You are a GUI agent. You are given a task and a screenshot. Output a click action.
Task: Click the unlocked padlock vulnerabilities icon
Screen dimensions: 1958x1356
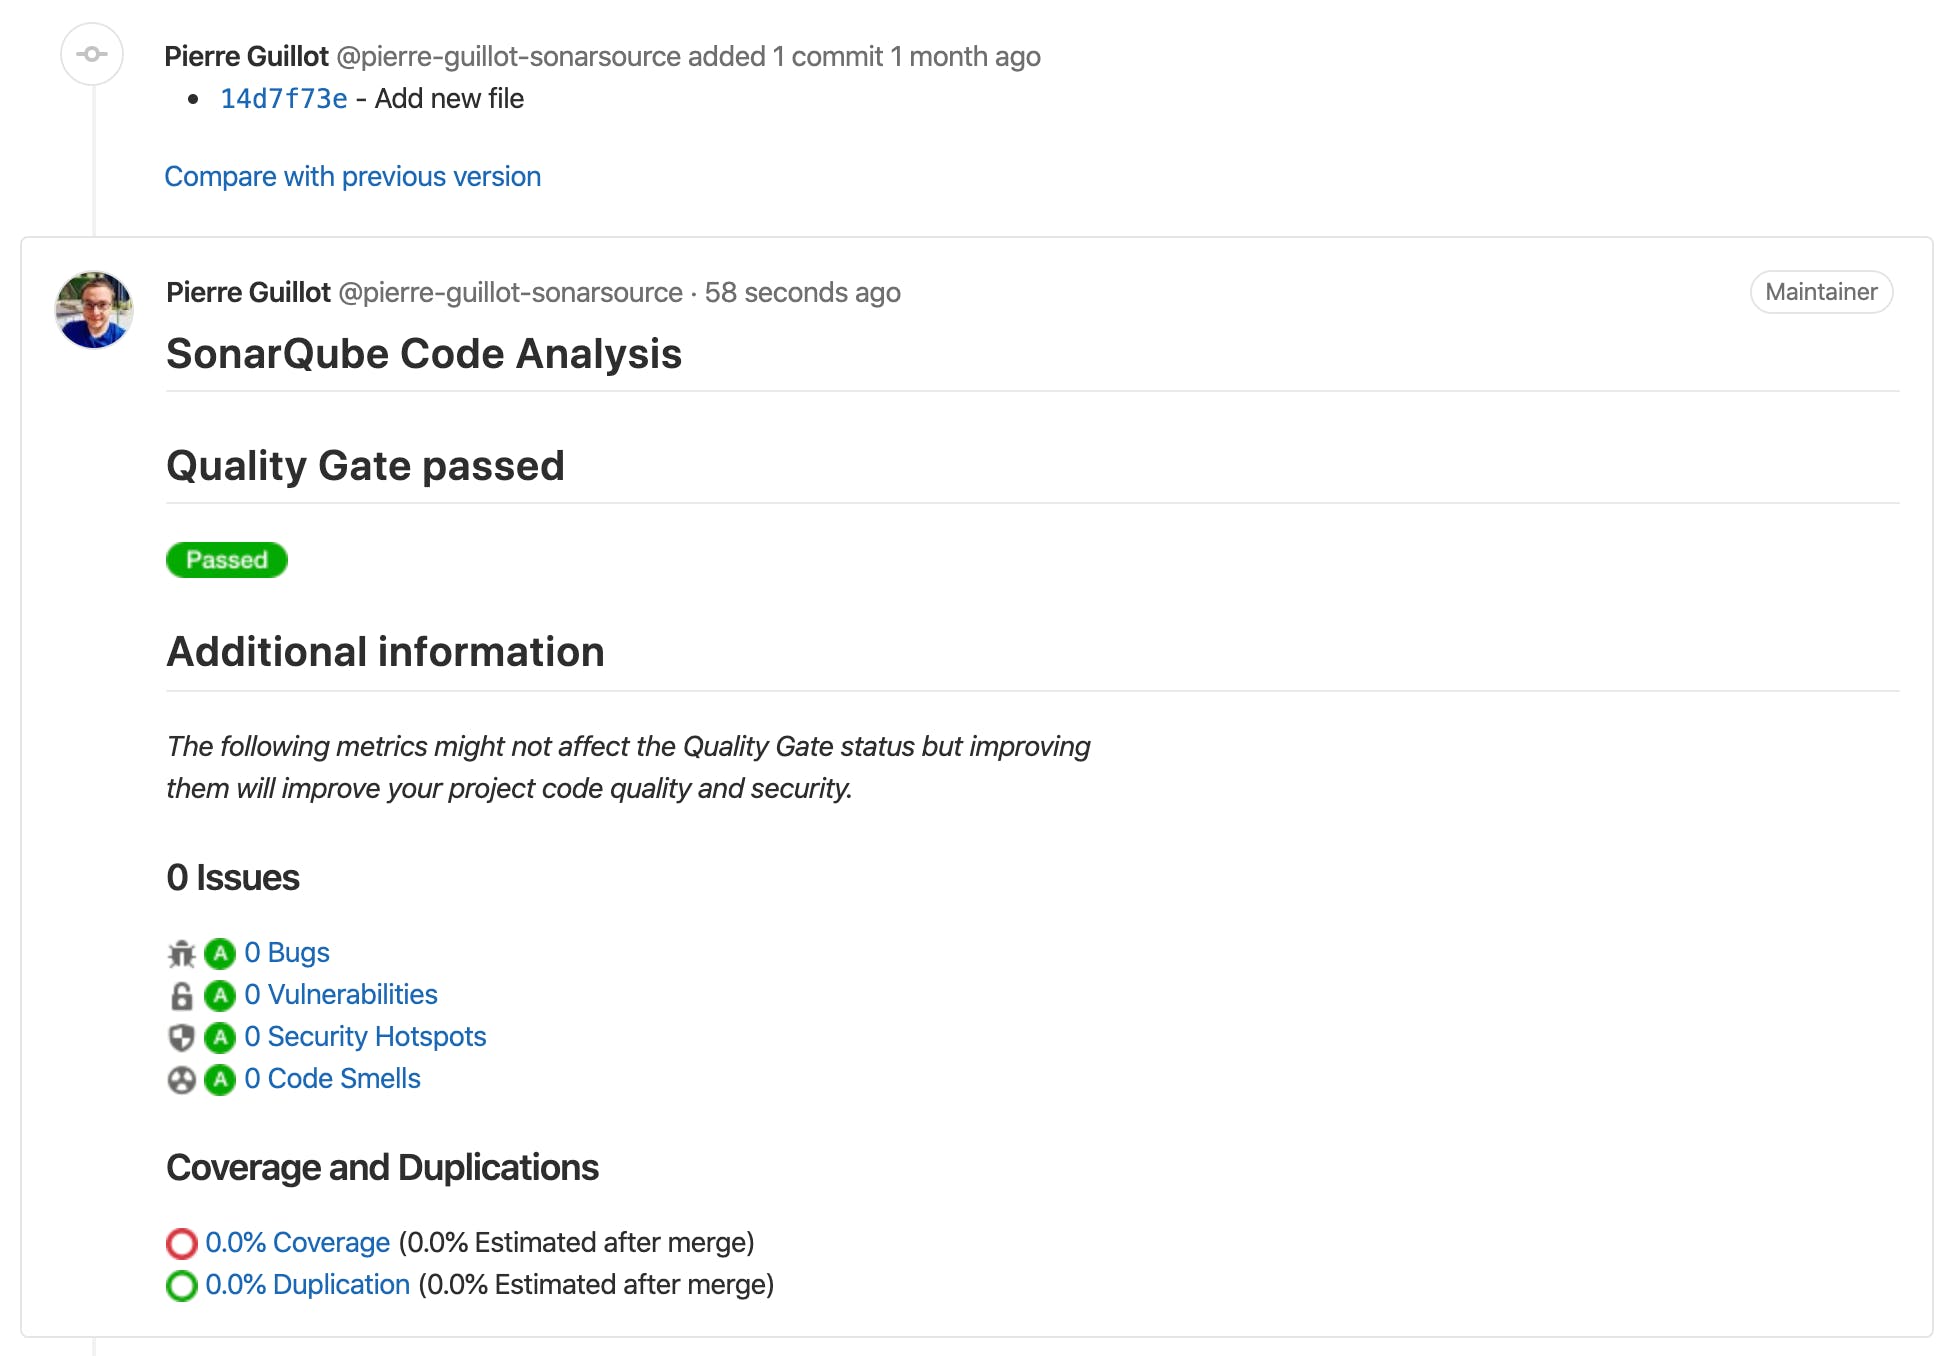point(181,996)
